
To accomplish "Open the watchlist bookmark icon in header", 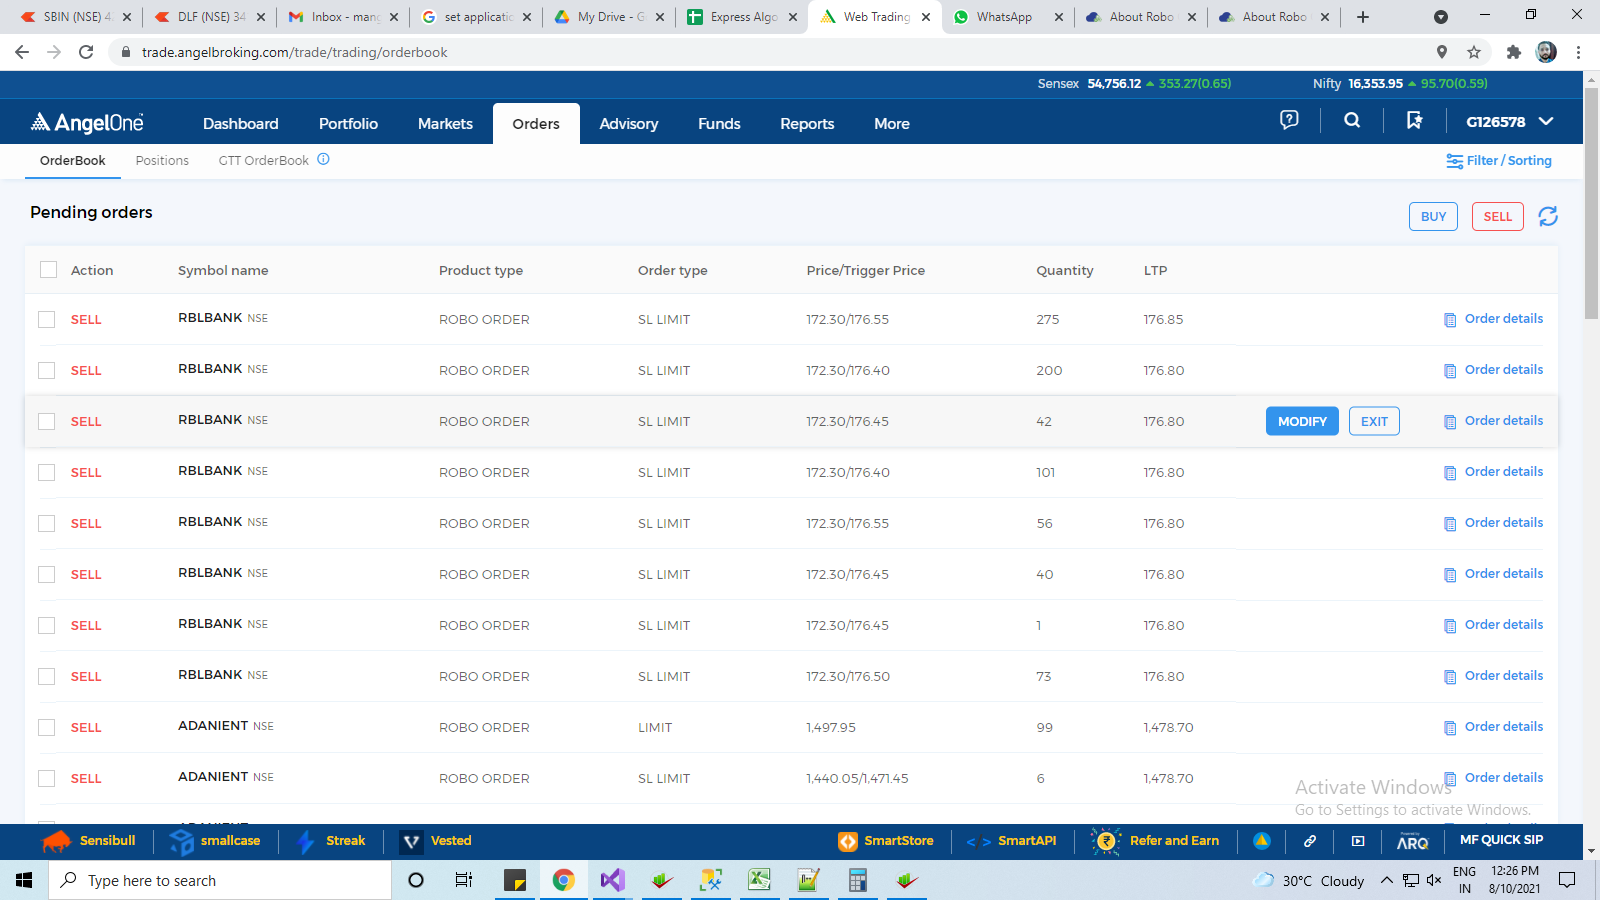I will pyautogui.click(x=1414, y=120).
